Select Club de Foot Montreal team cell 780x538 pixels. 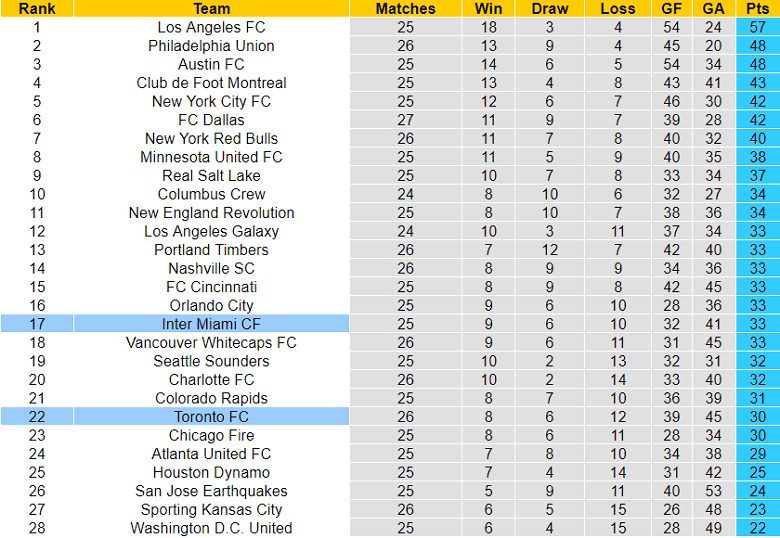coord(211,83)
